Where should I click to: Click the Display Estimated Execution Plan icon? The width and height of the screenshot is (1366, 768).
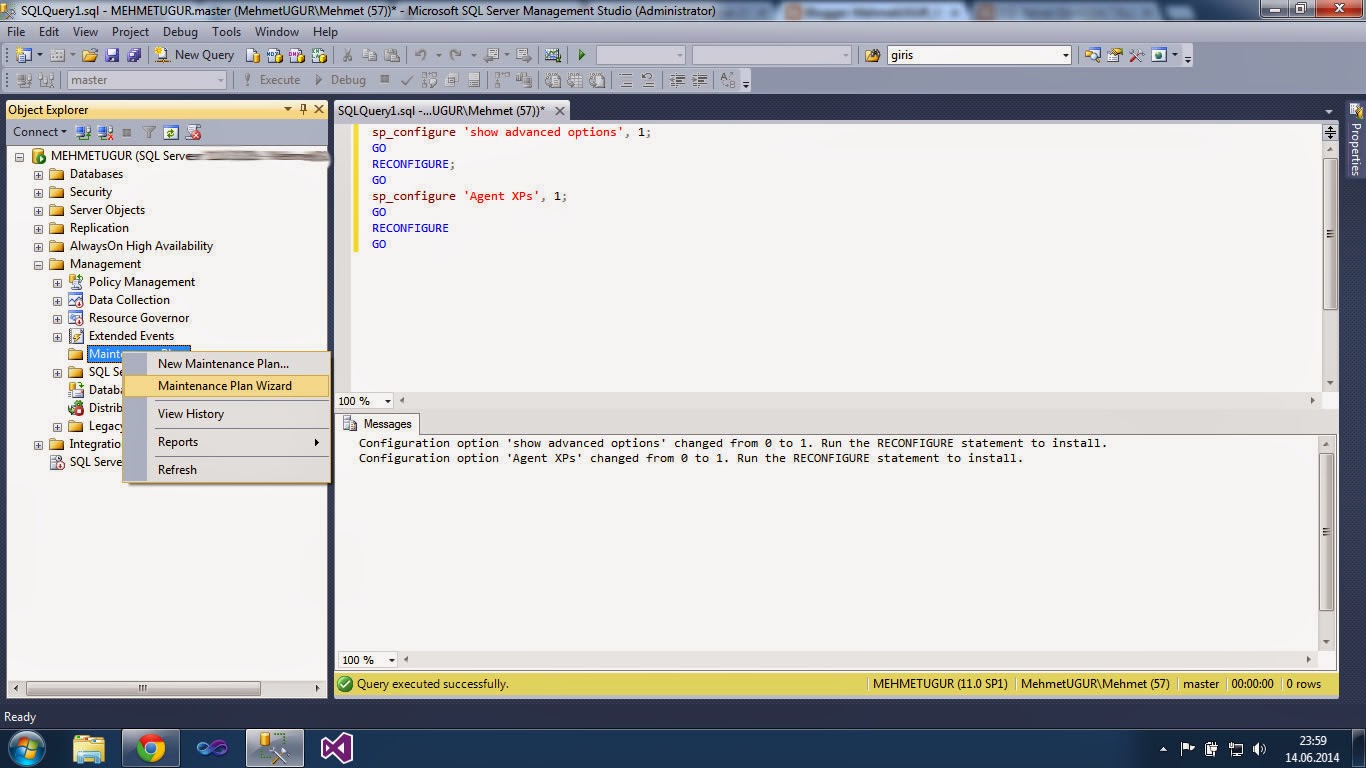click(429, 80)
